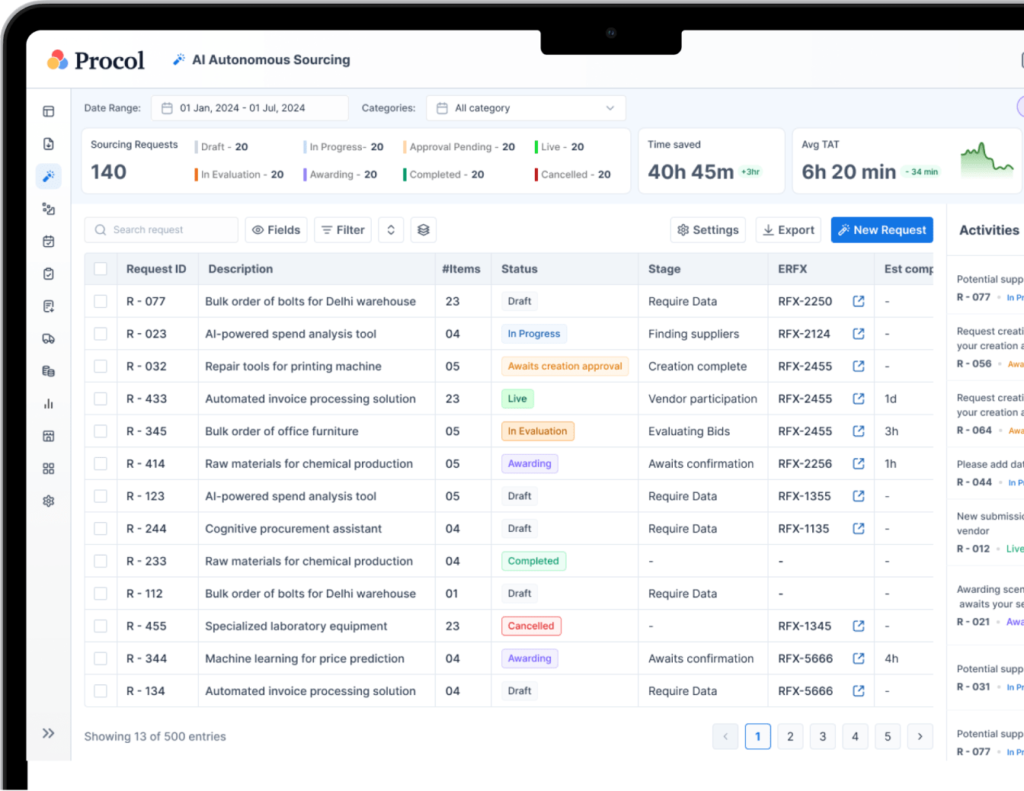This screenshot has height=791, width=1024.
Task: Click the Search request input field
Action: [x=162, y=230]
